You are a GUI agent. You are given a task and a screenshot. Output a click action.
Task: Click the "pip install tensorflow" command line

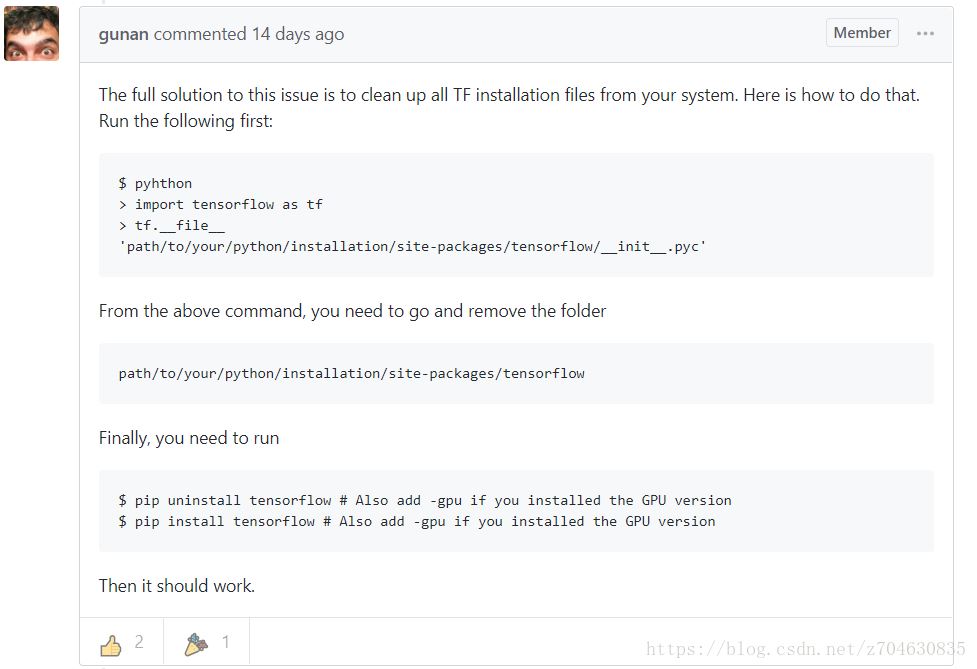417,521
